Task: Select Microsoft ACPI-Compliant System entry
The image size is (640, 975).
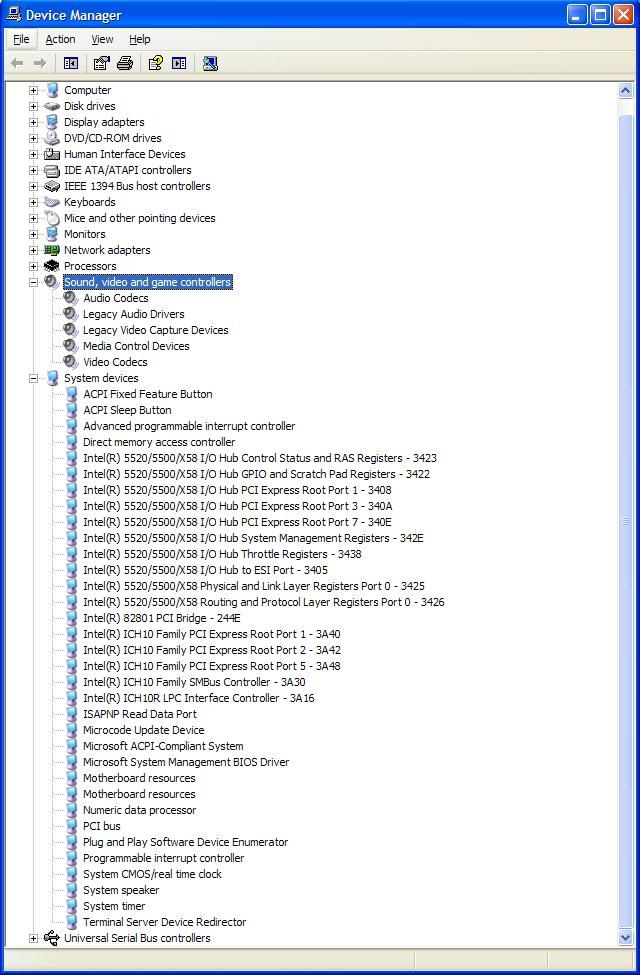Action: click(x=162, y=746)
